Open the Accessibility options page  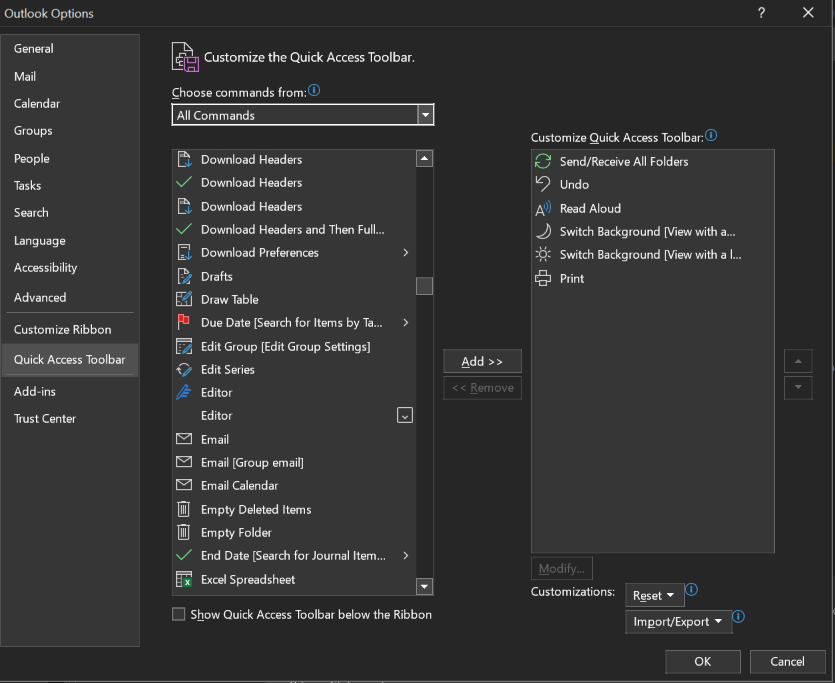pyautogui.click(x=45, y=267)
